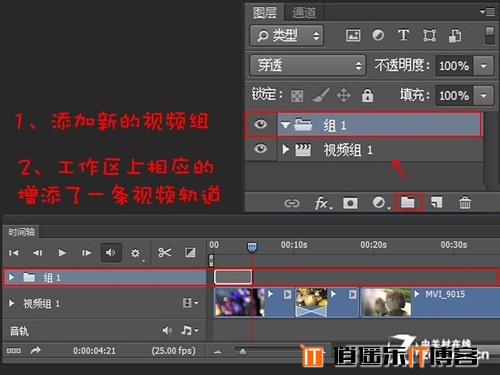The width and height of the screenshot is (500, 375).
Task: Select first video clip with bokeh thumbnail
Action: coord(254,302)
